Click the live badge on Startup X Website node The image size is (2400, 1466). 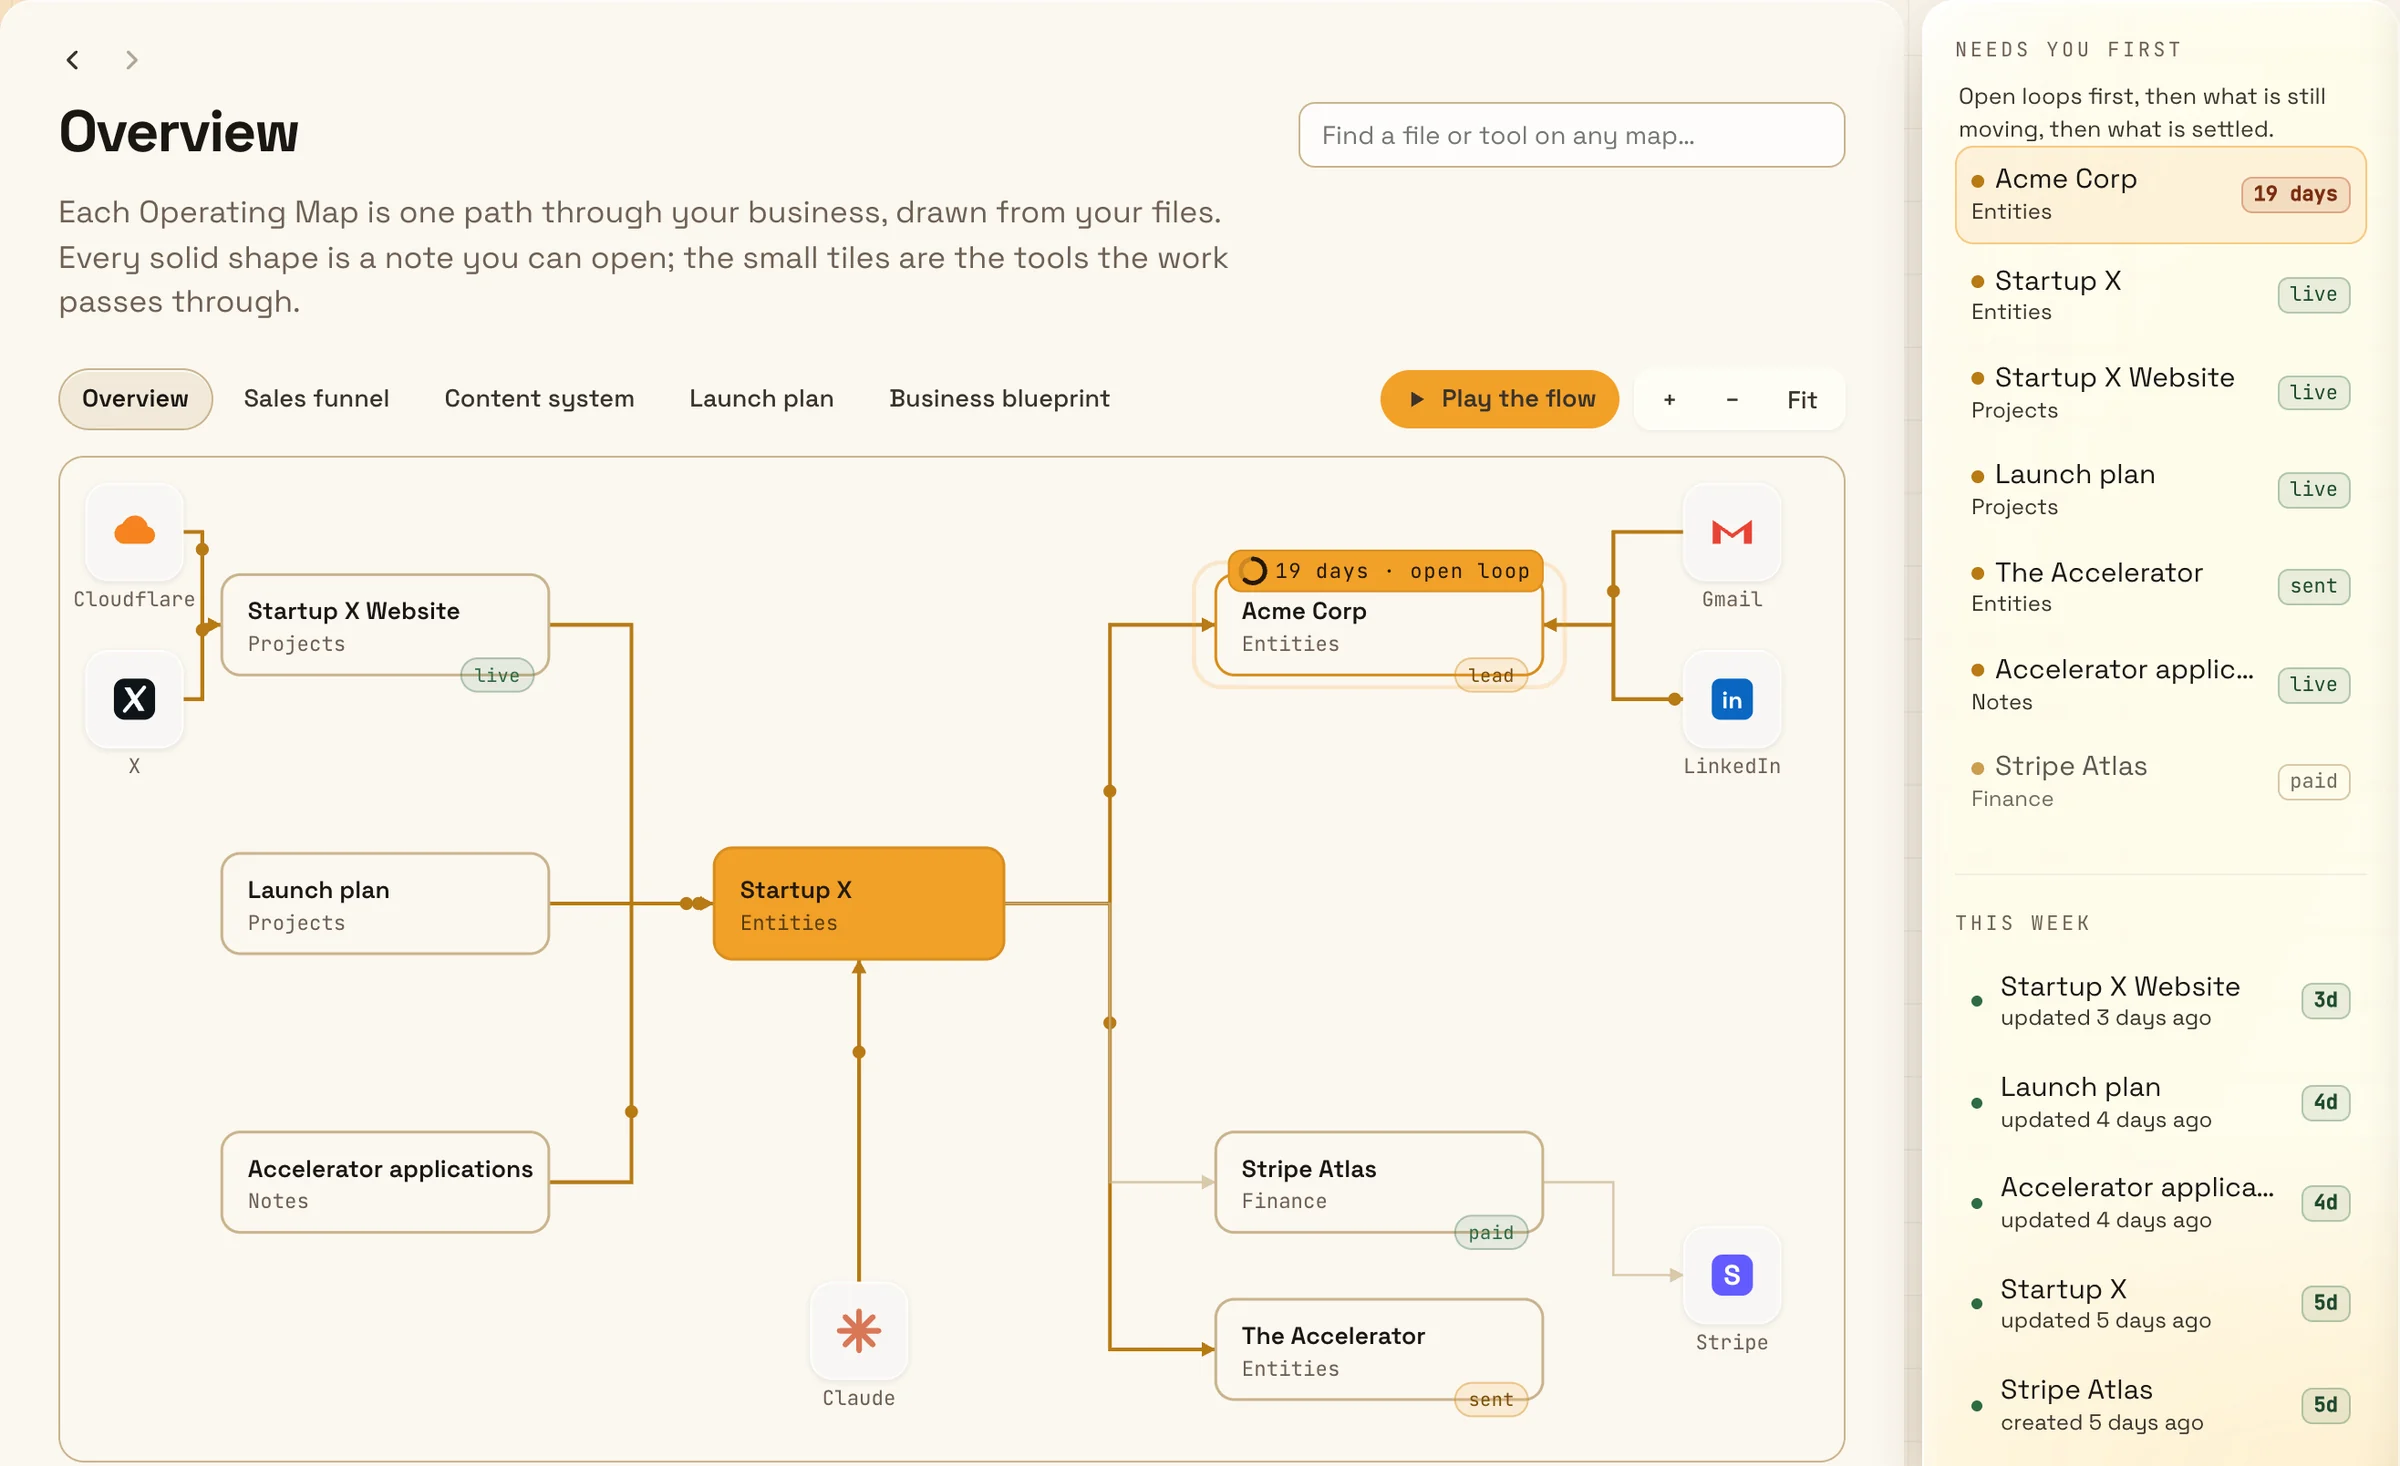tap(497, 676)
